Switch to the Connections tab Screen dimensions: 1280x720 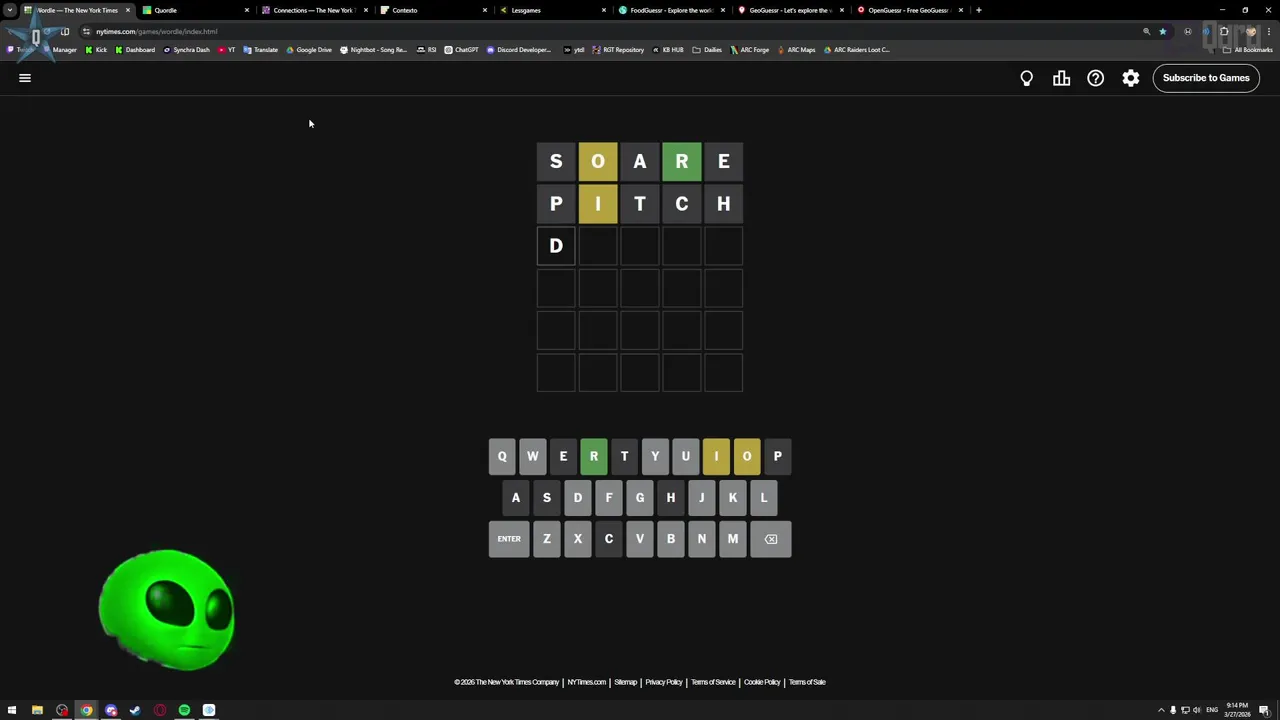314,10
